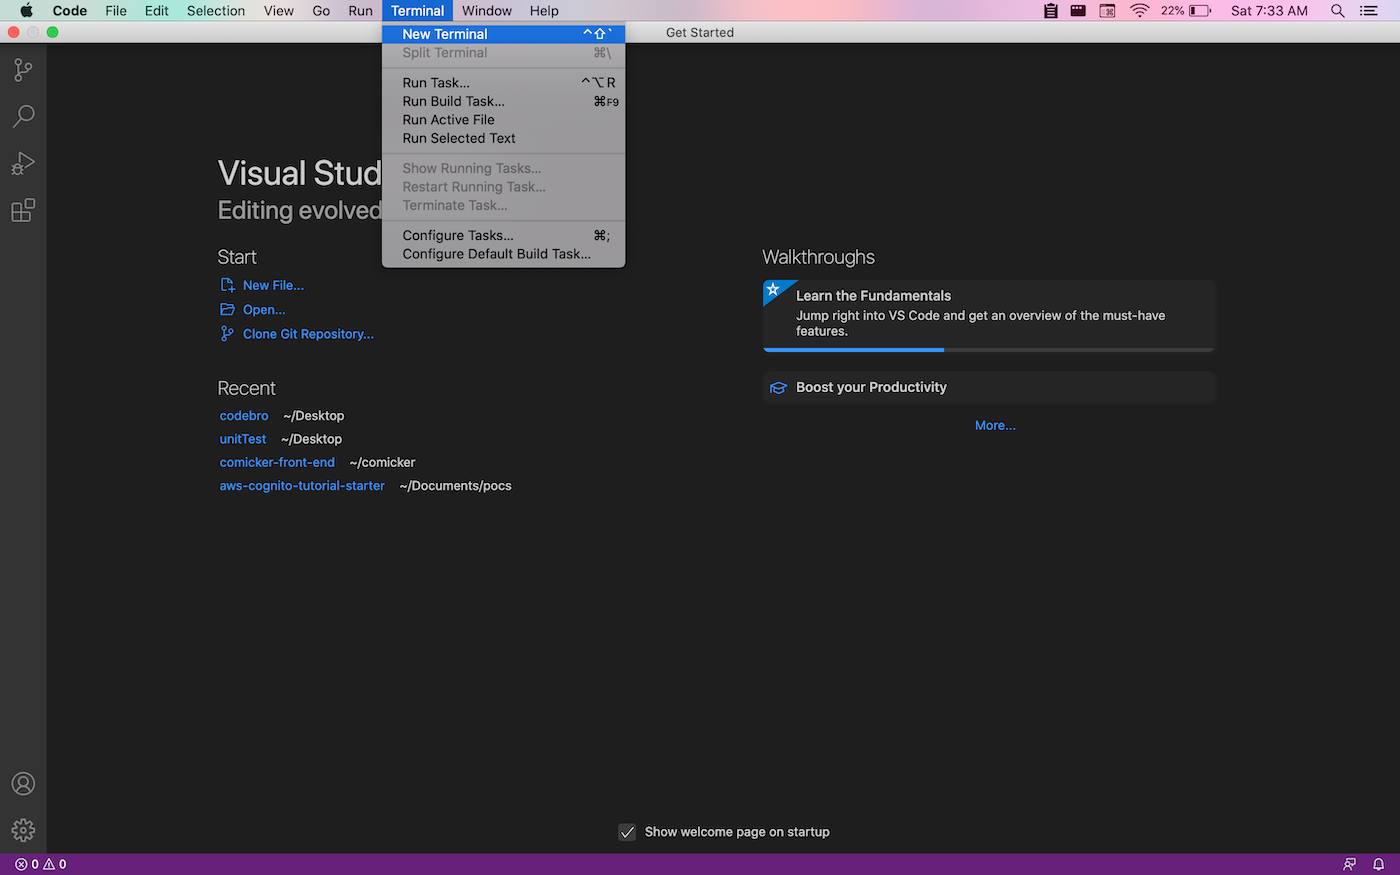
Task: Open the Manage gear icon
Action: [23, 830]
